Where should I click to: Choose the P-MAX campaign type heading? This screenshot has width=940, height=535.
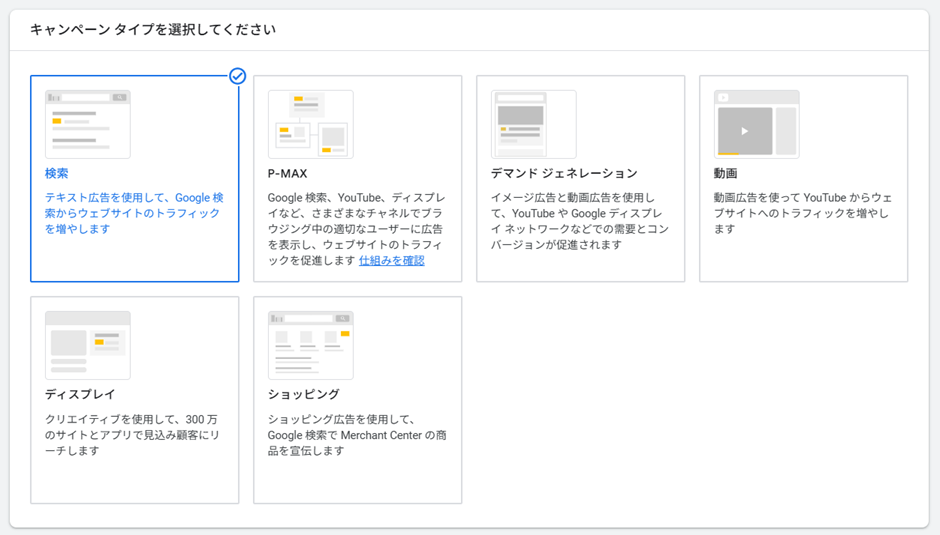(x=287, y=174)
